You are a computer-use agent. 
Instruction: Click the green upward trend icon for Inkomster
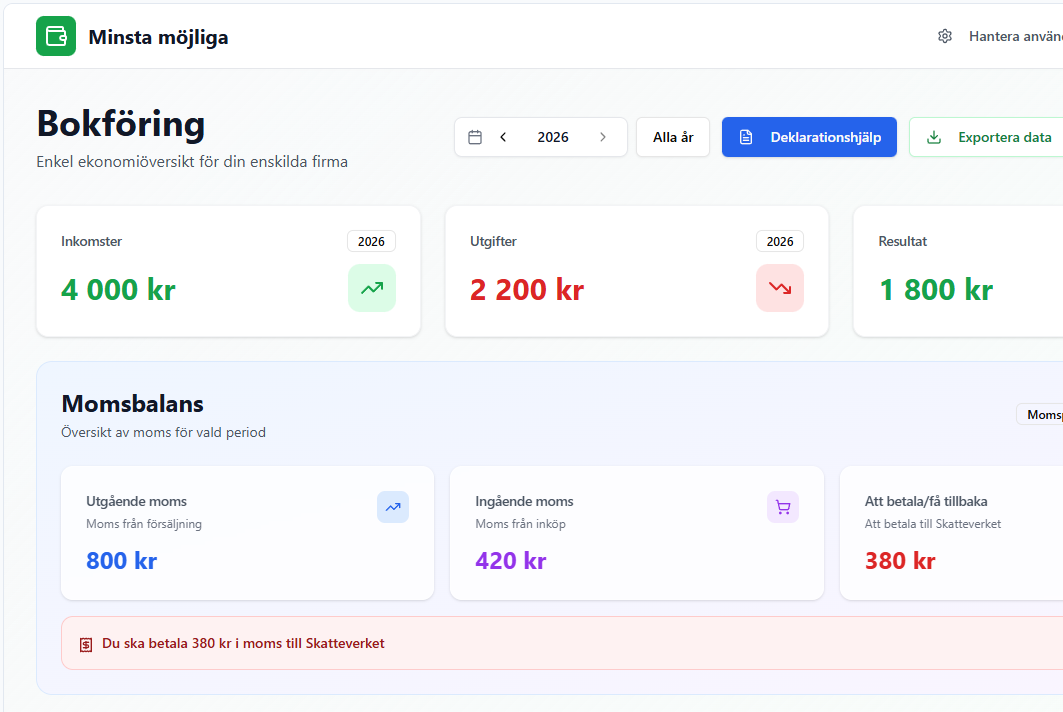[372, 288]
